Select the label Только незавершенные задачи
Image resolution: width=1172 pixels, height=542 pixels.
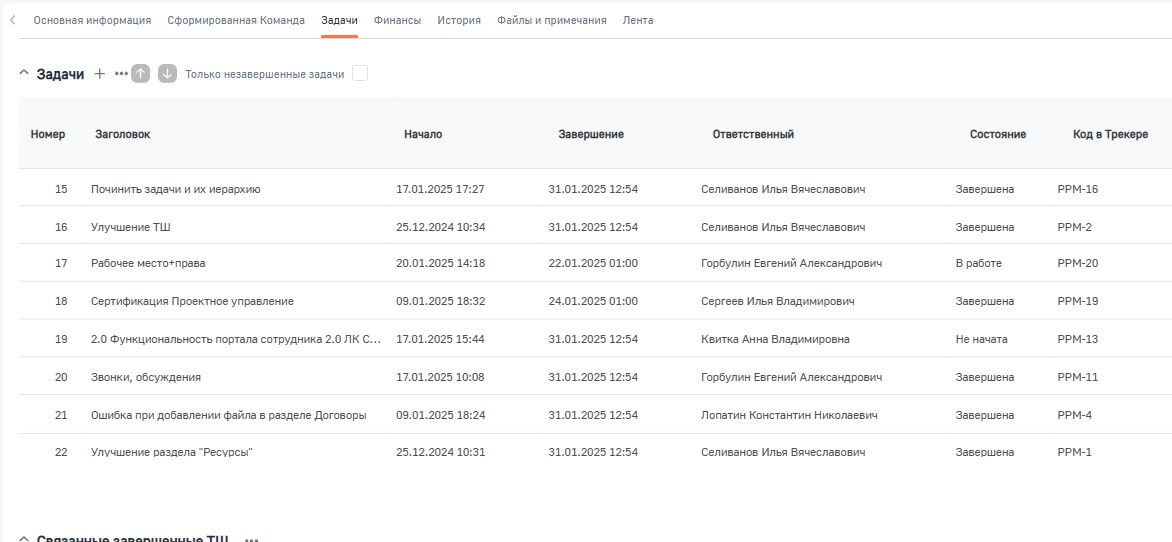point(265,74)
